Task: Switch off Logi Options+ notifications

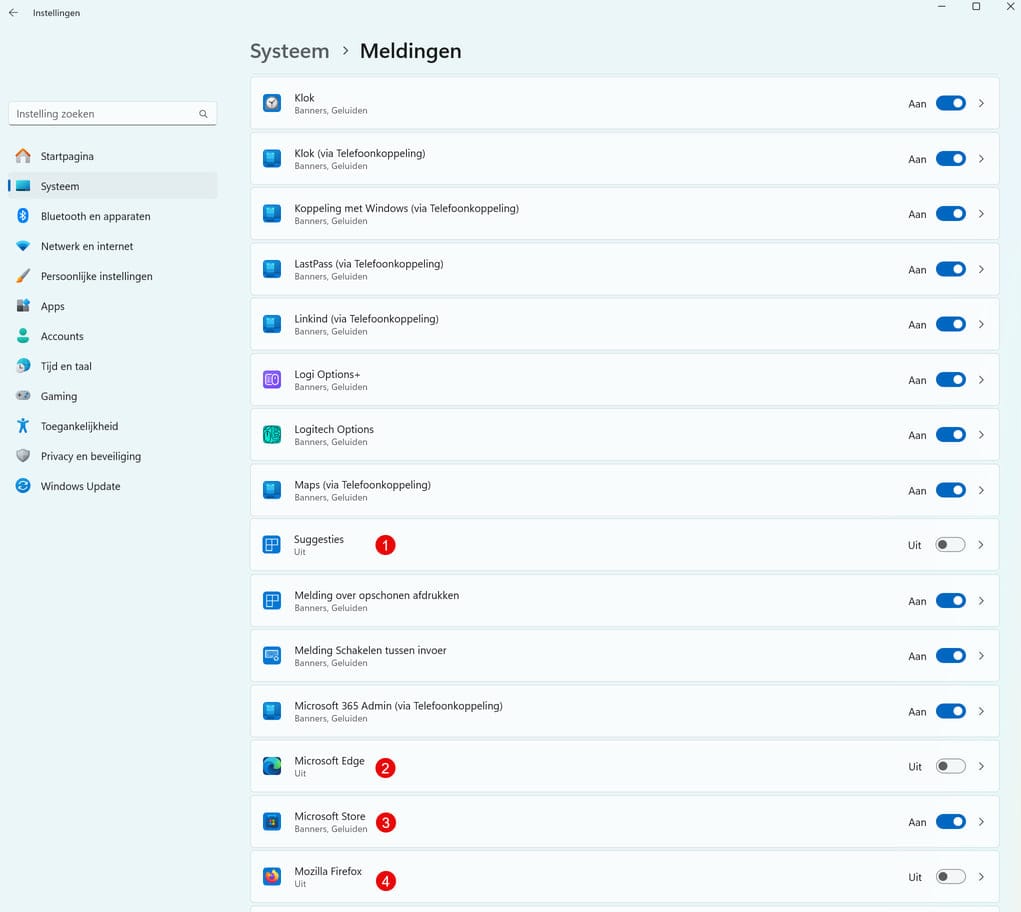Action: pyautogui.click(x=951, y=380)
